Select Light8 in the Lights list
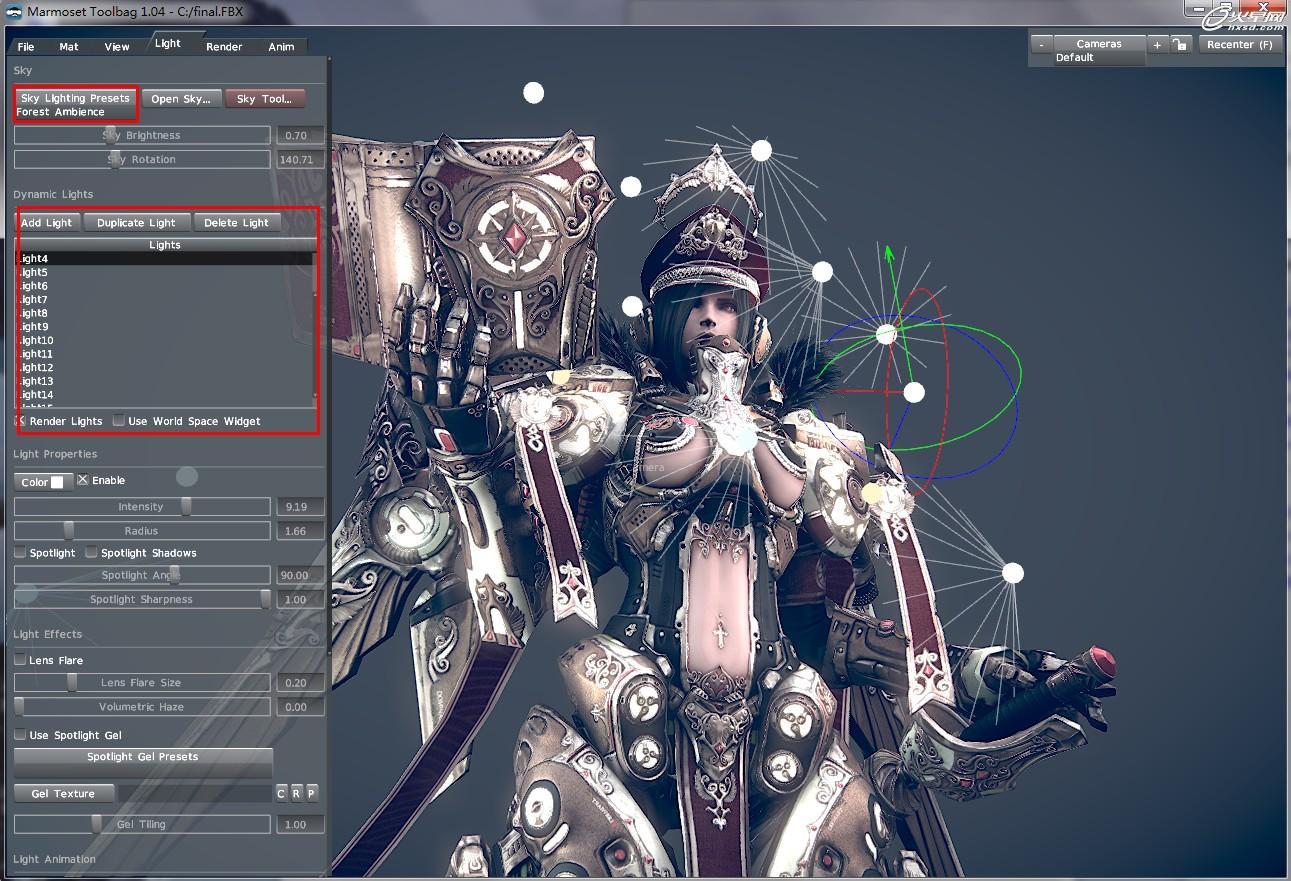 pos(165,313)
